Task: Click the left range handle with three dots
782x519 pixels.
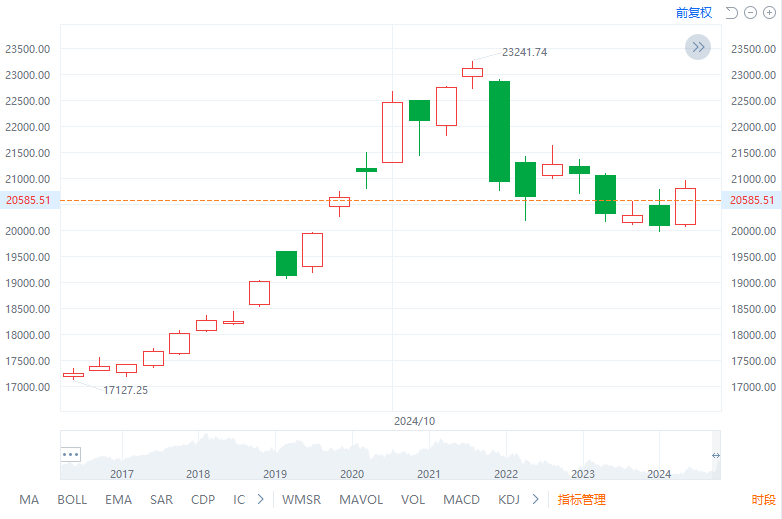Action: (x=70, y=453)
